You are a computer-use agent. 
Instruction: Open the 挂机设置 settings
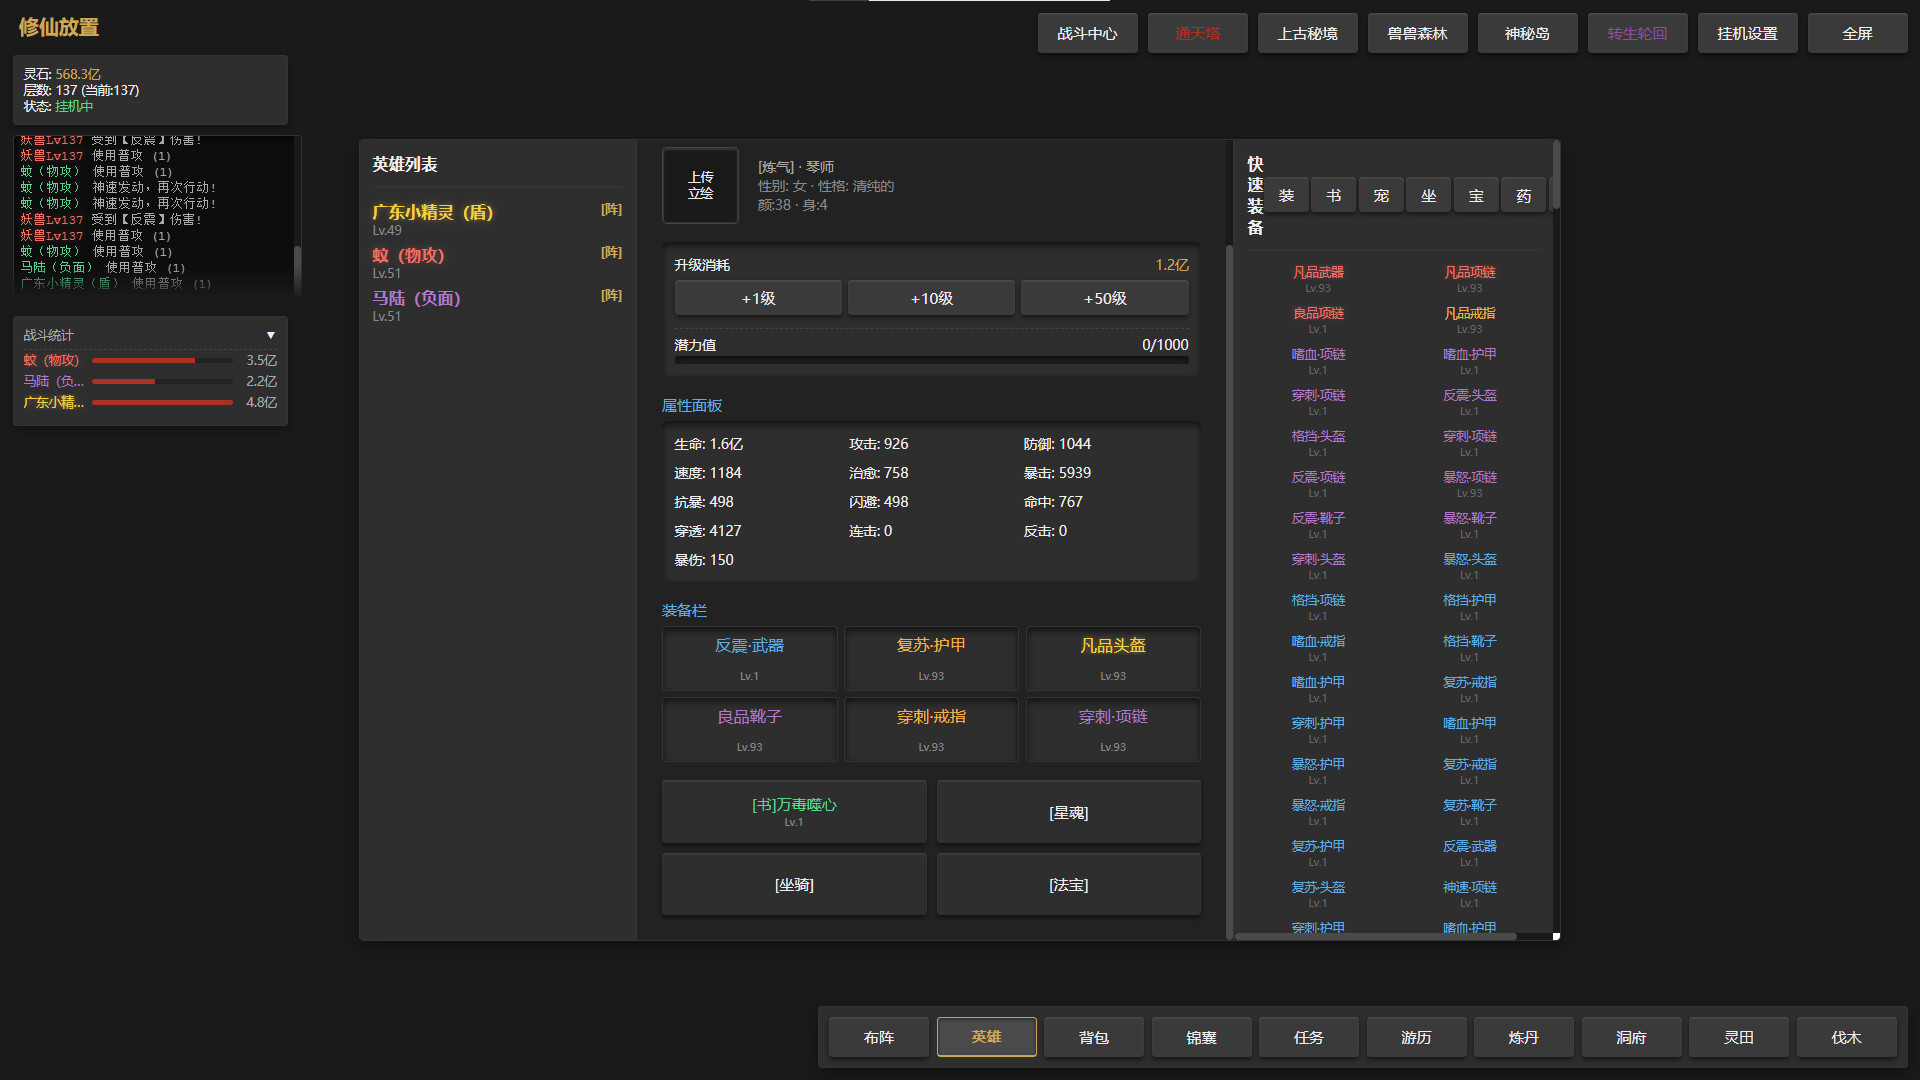[x=1747, y=32]
